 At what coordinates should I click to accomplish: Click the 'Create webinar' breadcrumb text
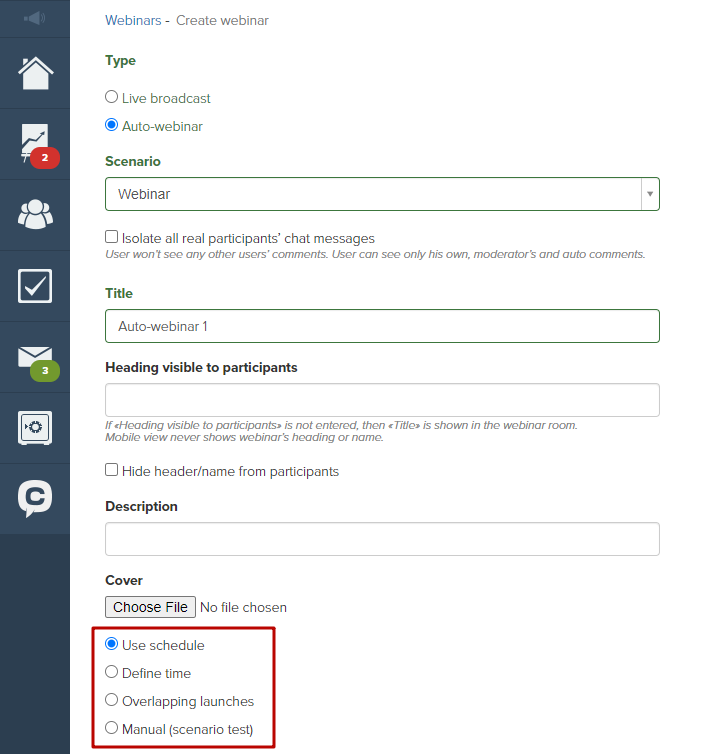point(222,20)
